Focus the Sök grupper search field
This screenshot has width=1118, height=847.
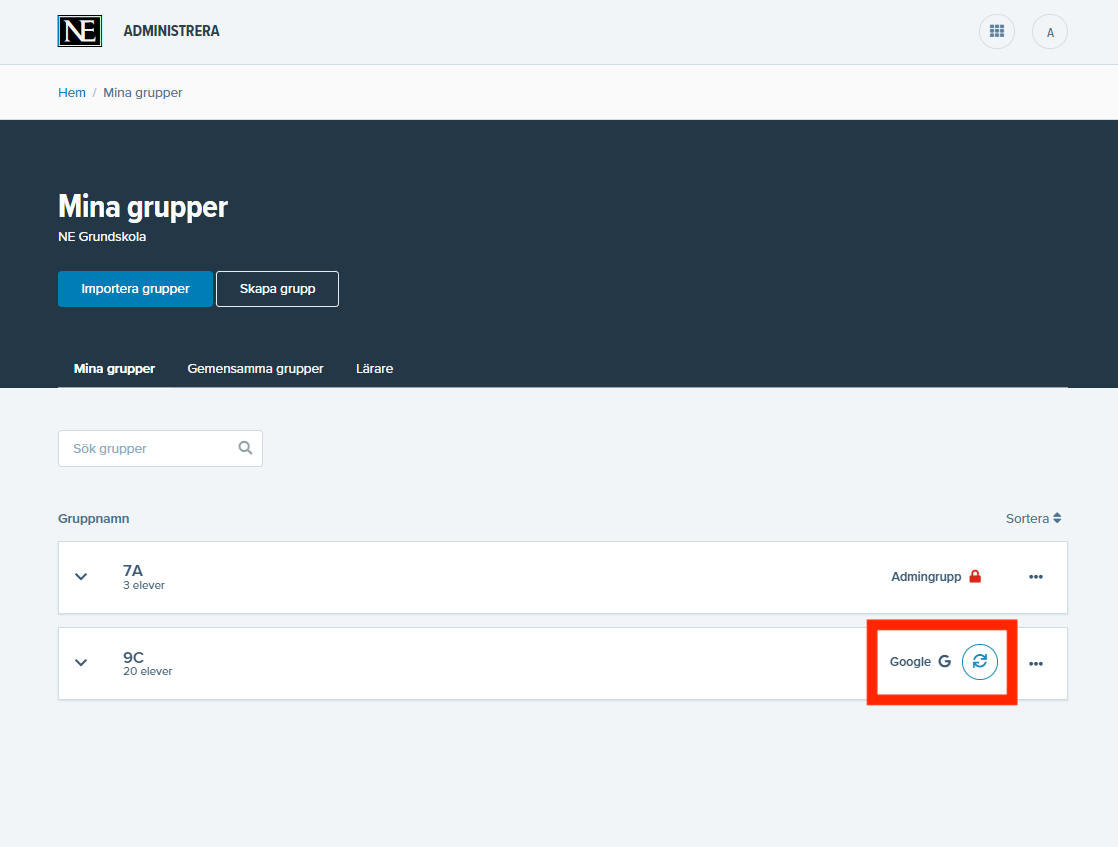[x=150, y=448]
